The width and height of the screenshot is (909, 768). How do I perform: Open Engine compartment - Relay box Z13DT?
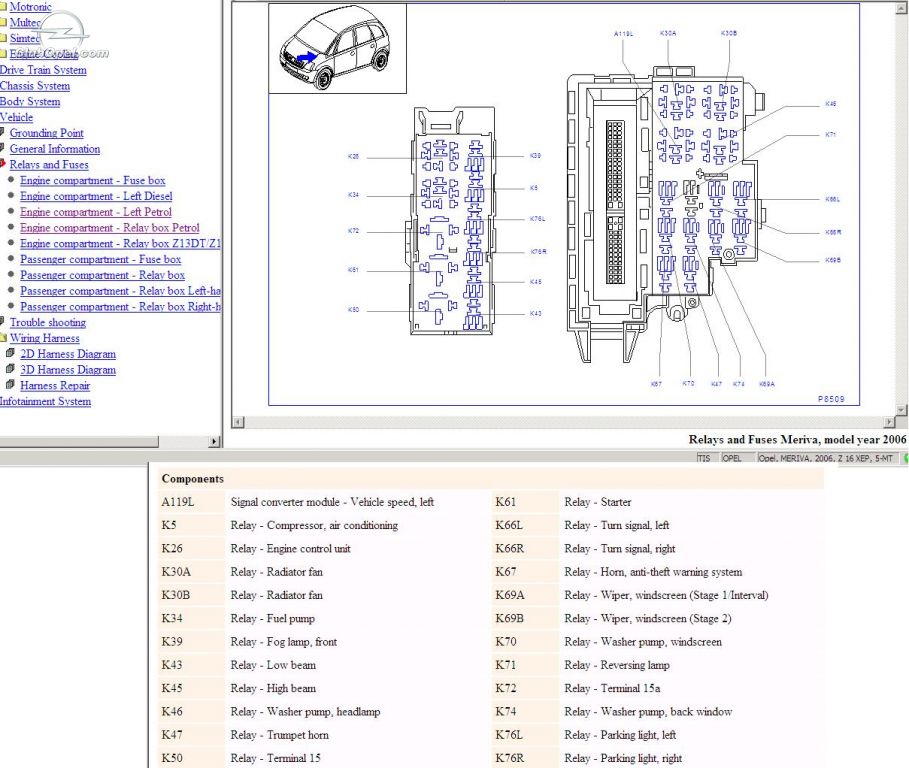pyautogui.click(x=120, y=243)
